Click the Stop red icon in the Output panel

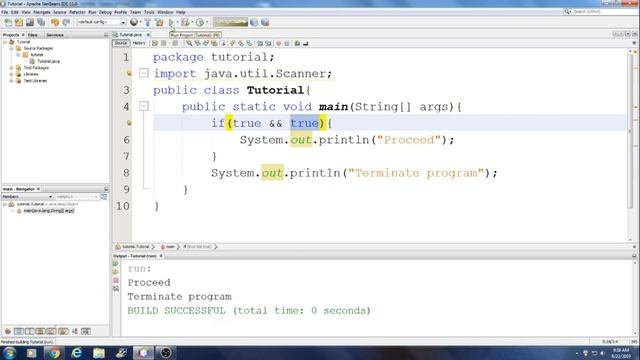[x=116, y=280]
